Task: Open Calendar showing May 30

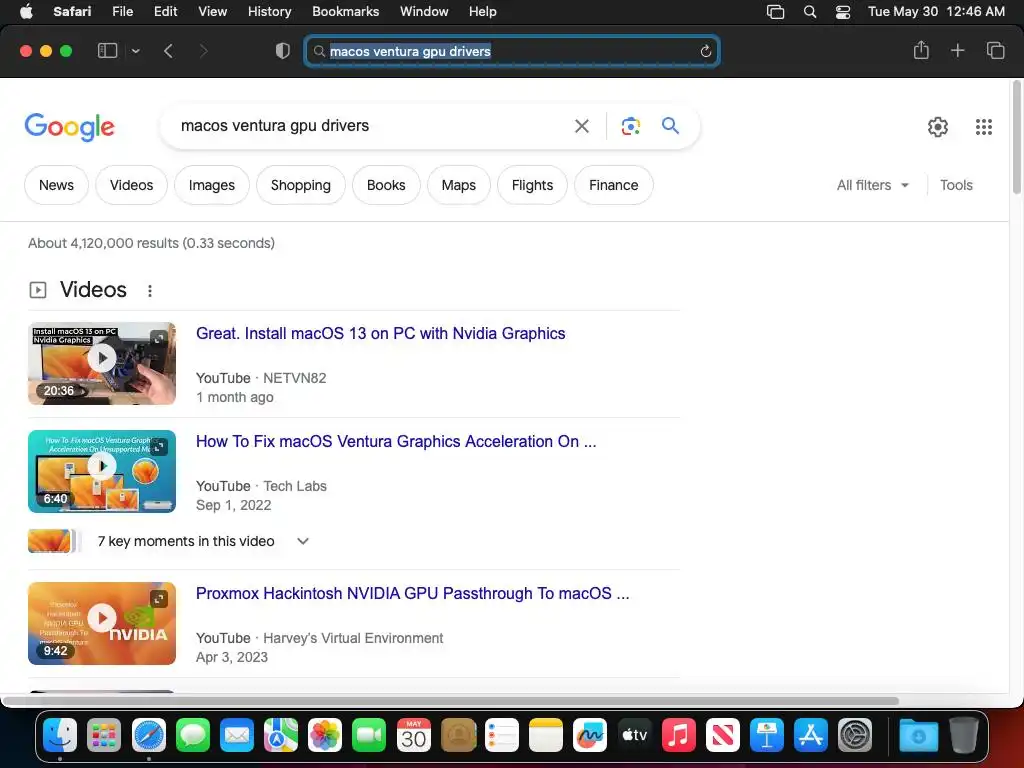Action: coord(413,735)
